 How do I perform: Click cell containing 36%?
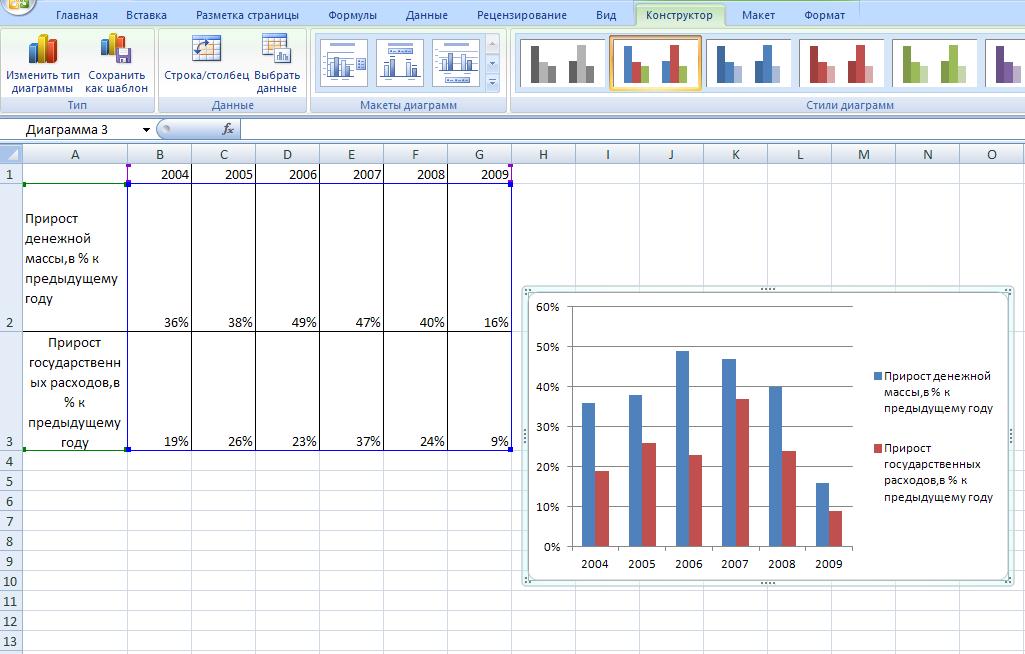[x=160, y=258]
